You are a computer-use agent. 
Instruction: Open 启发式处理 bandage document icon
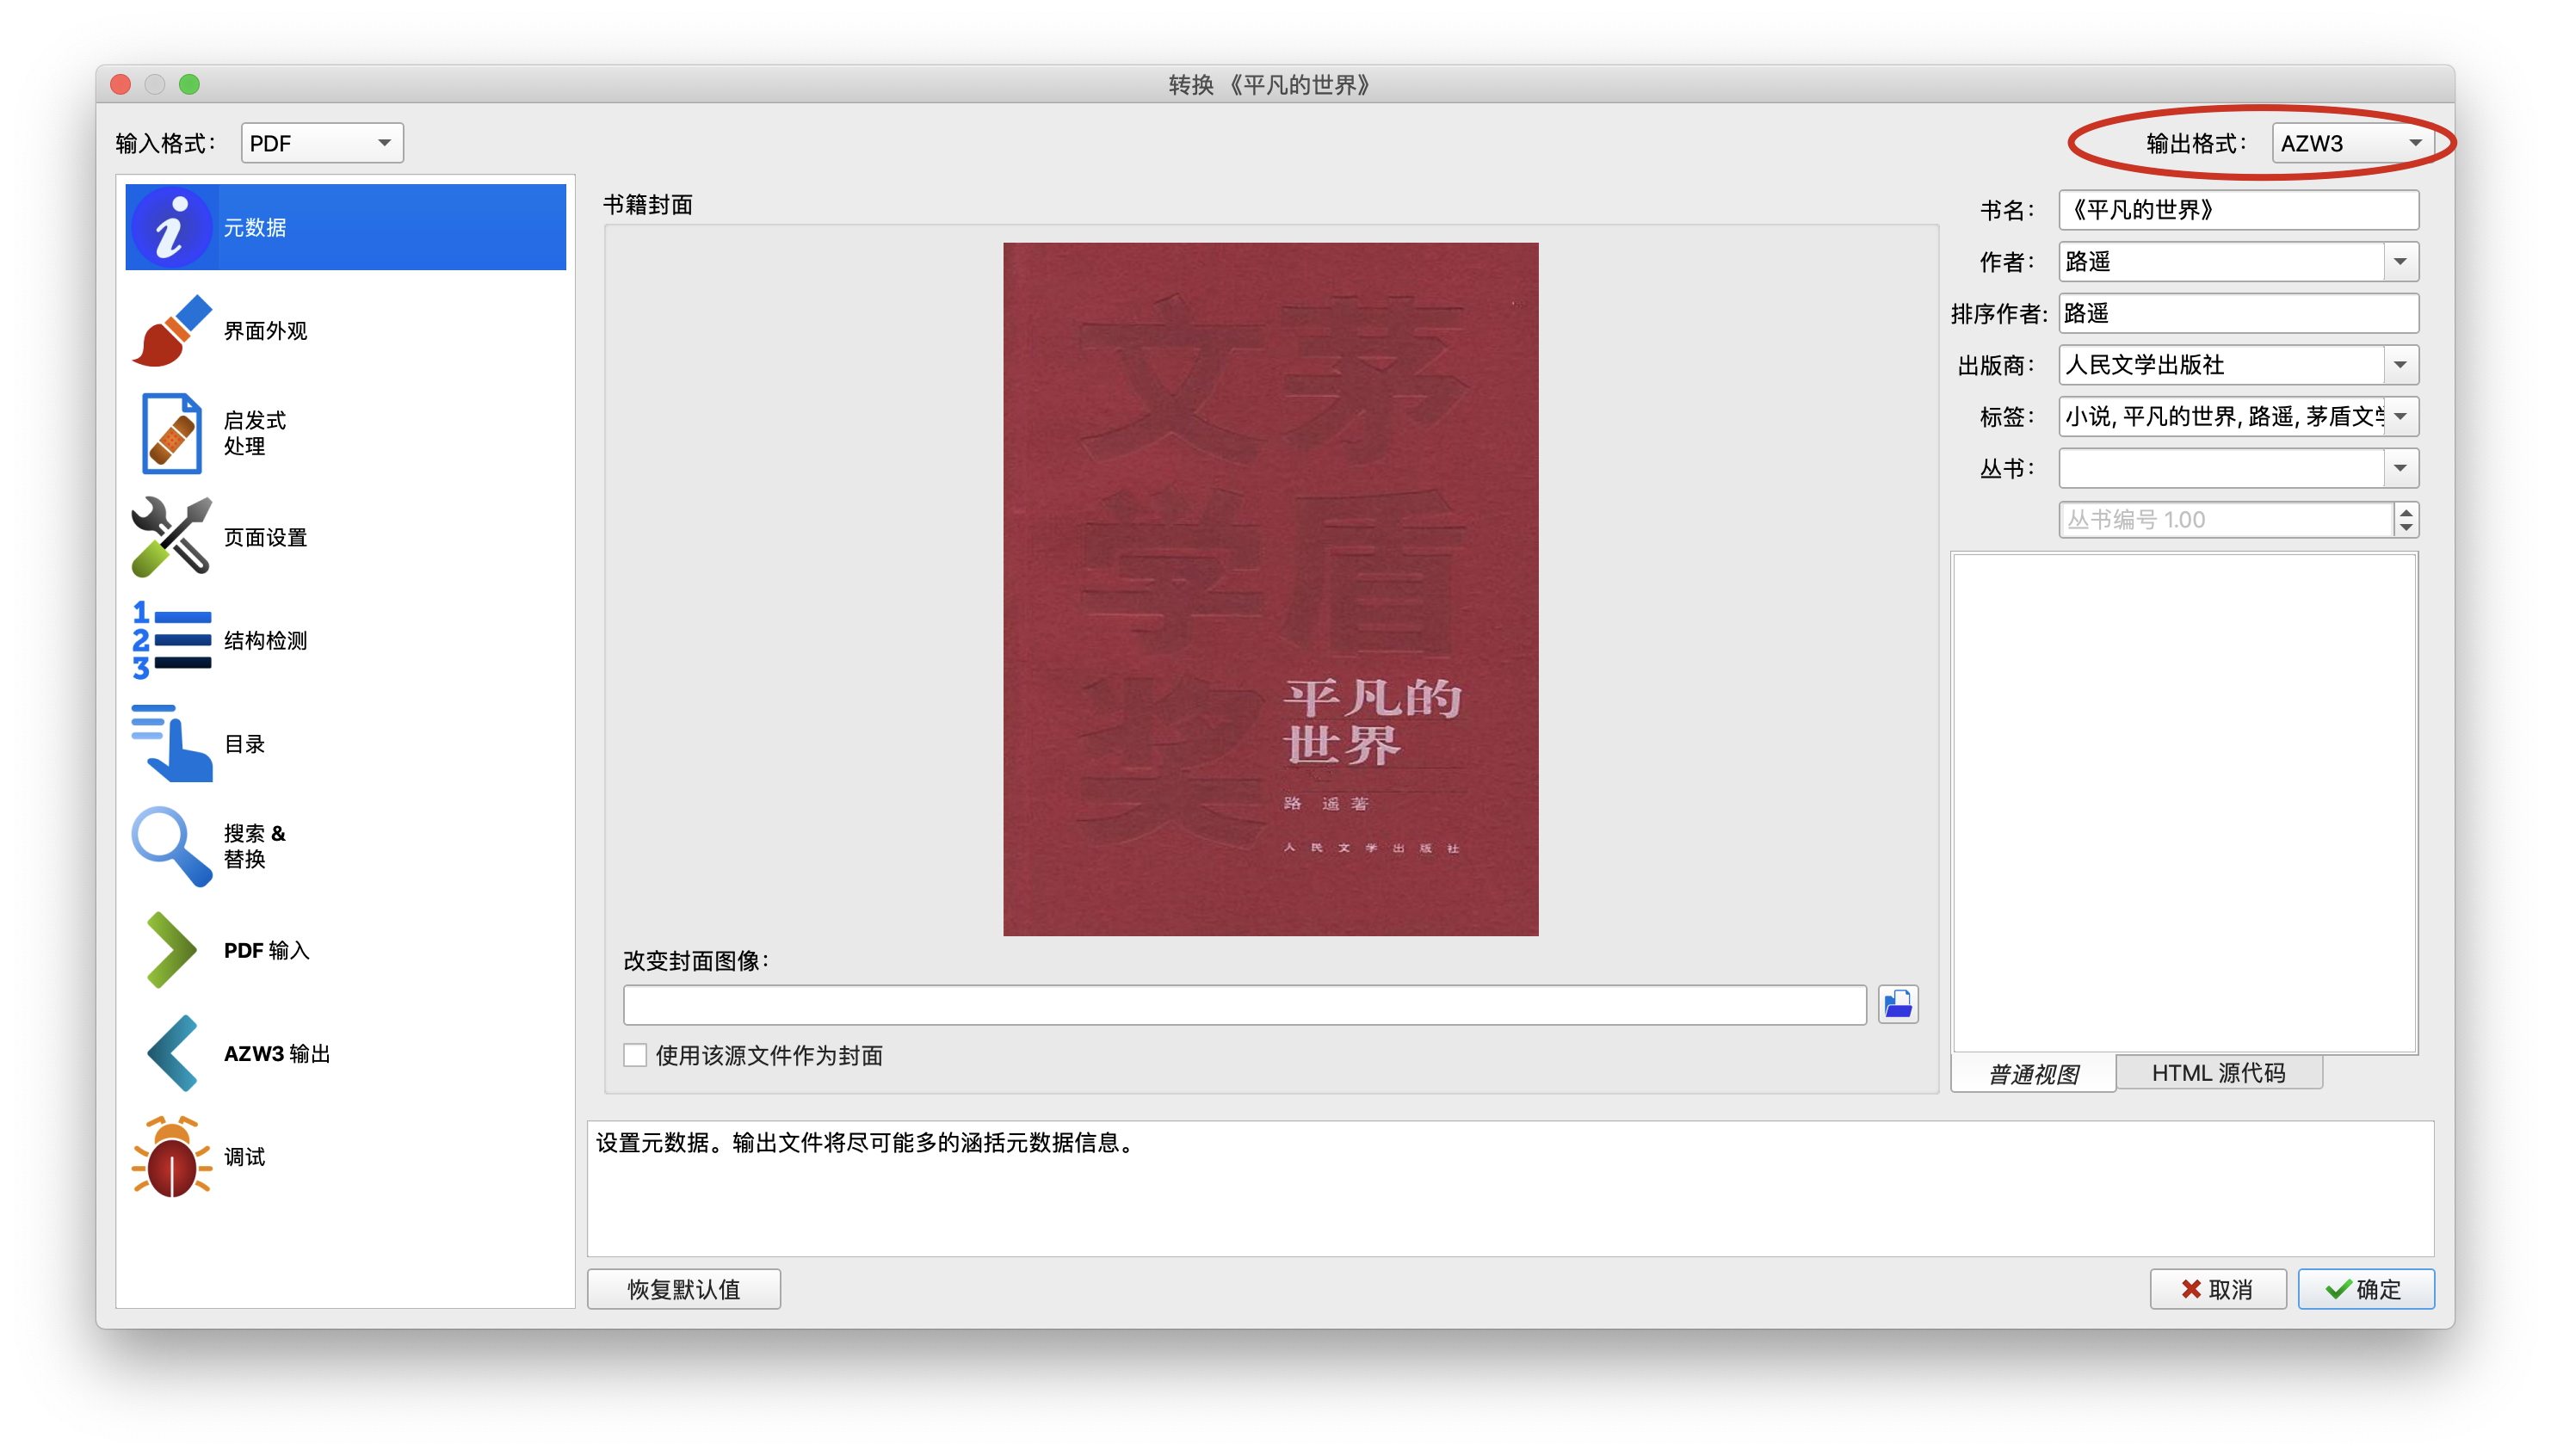pos(171,433)
